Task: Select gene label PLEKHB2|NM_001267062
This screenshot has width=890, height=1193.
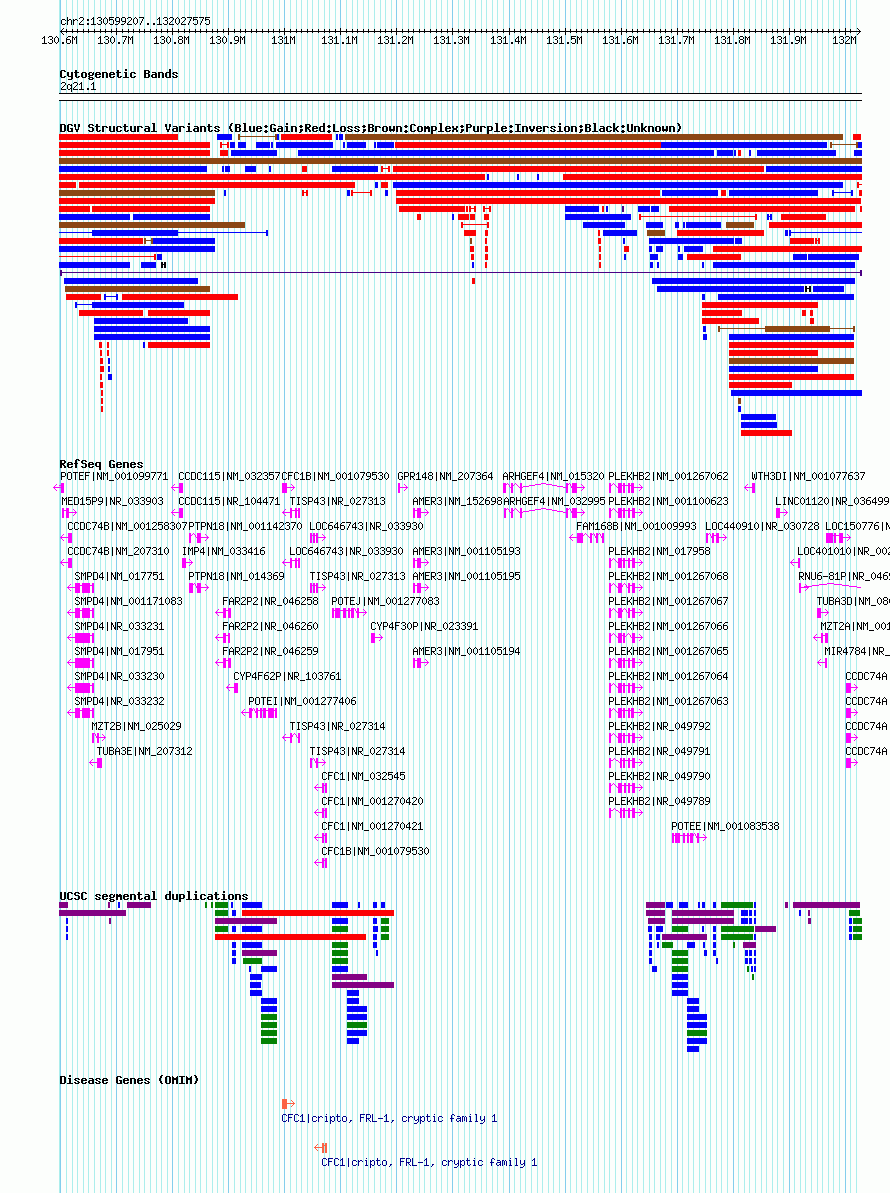Action: 669,476
